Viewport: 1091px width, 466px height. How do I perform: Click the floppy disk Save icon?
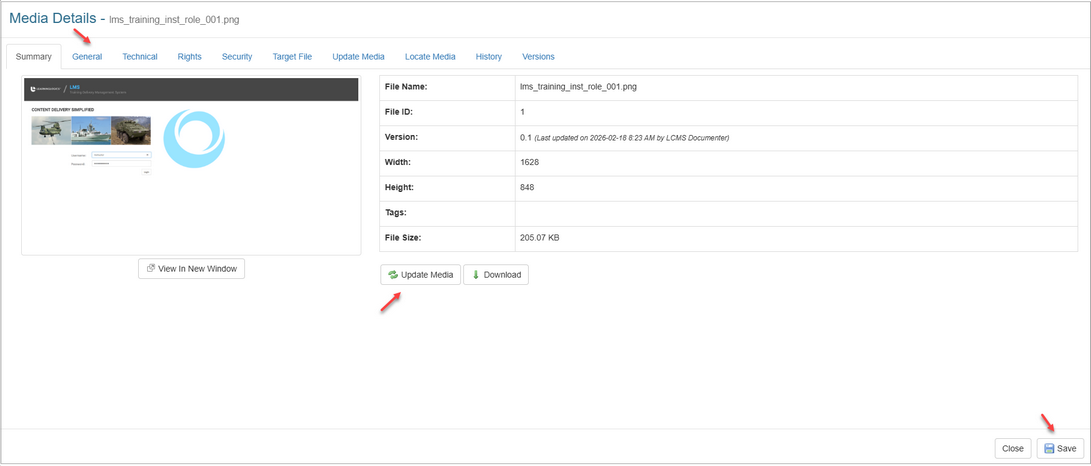click(1048, 449)
